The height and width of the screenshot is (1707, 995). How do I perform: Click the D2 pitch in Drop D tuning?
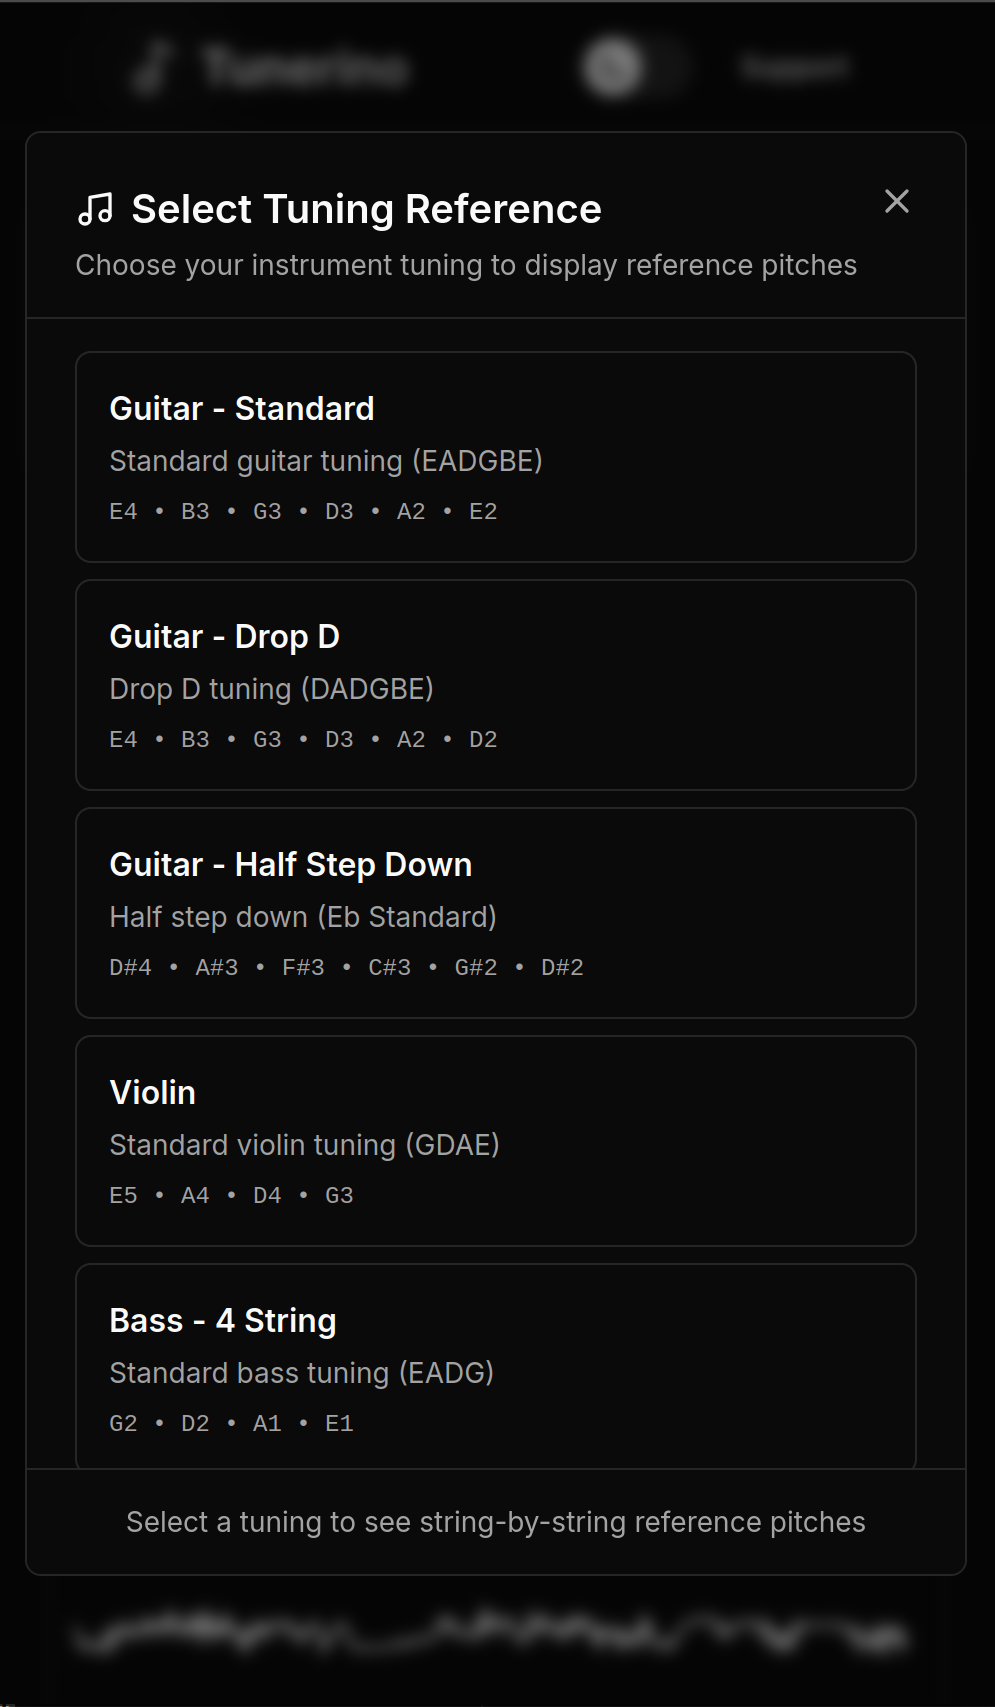[x=482, y=739]
